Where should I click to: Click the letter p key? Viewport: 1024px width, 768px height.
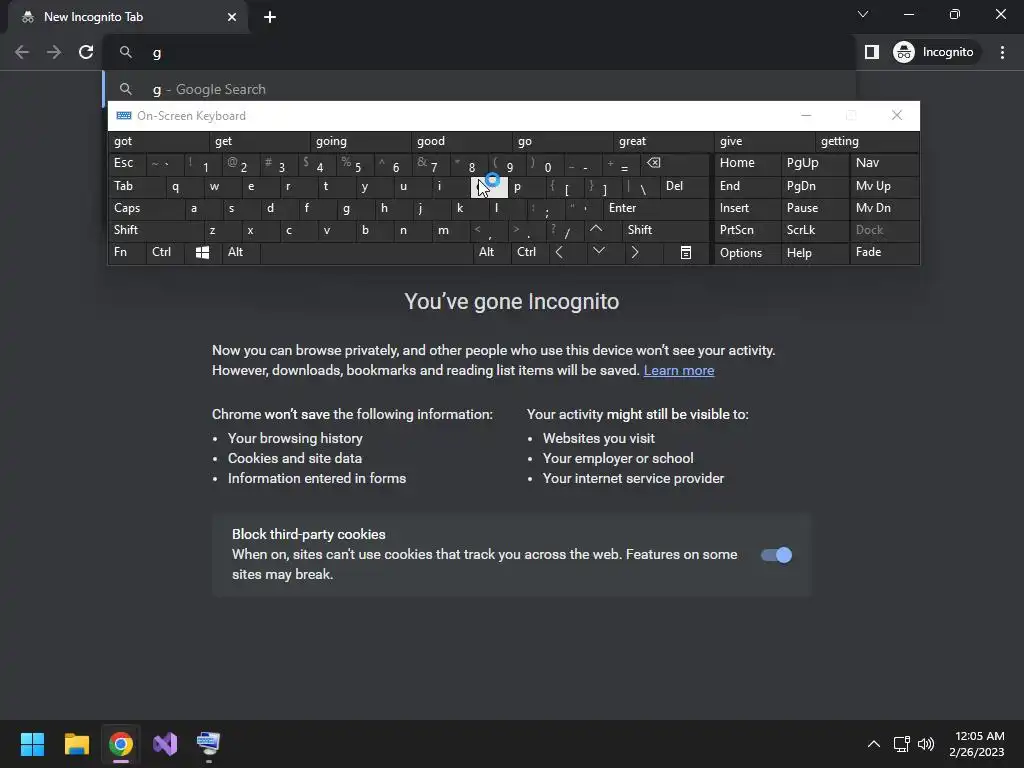tap(526, 186)
